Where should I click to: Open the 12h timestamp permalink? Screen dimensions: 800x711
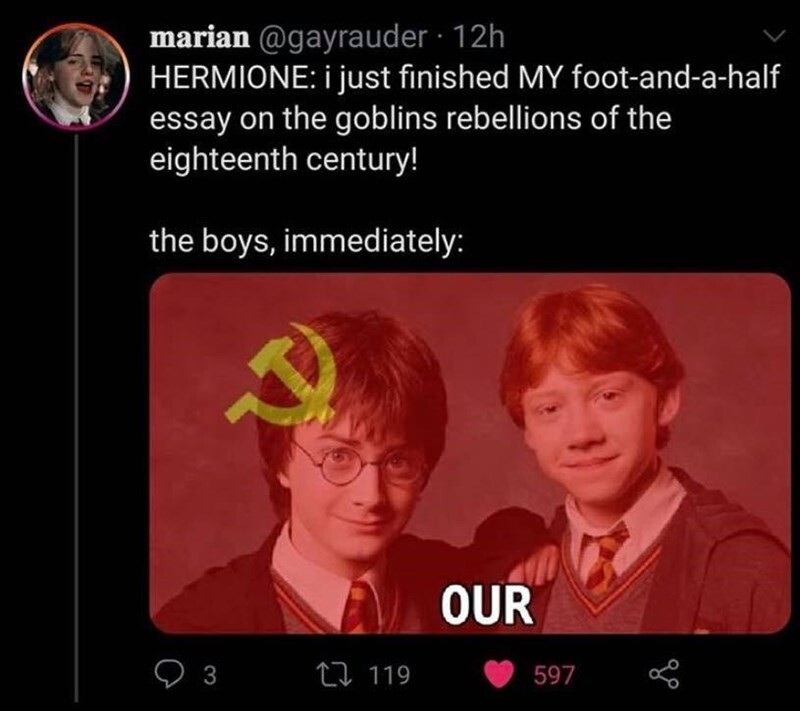[479, 37]
